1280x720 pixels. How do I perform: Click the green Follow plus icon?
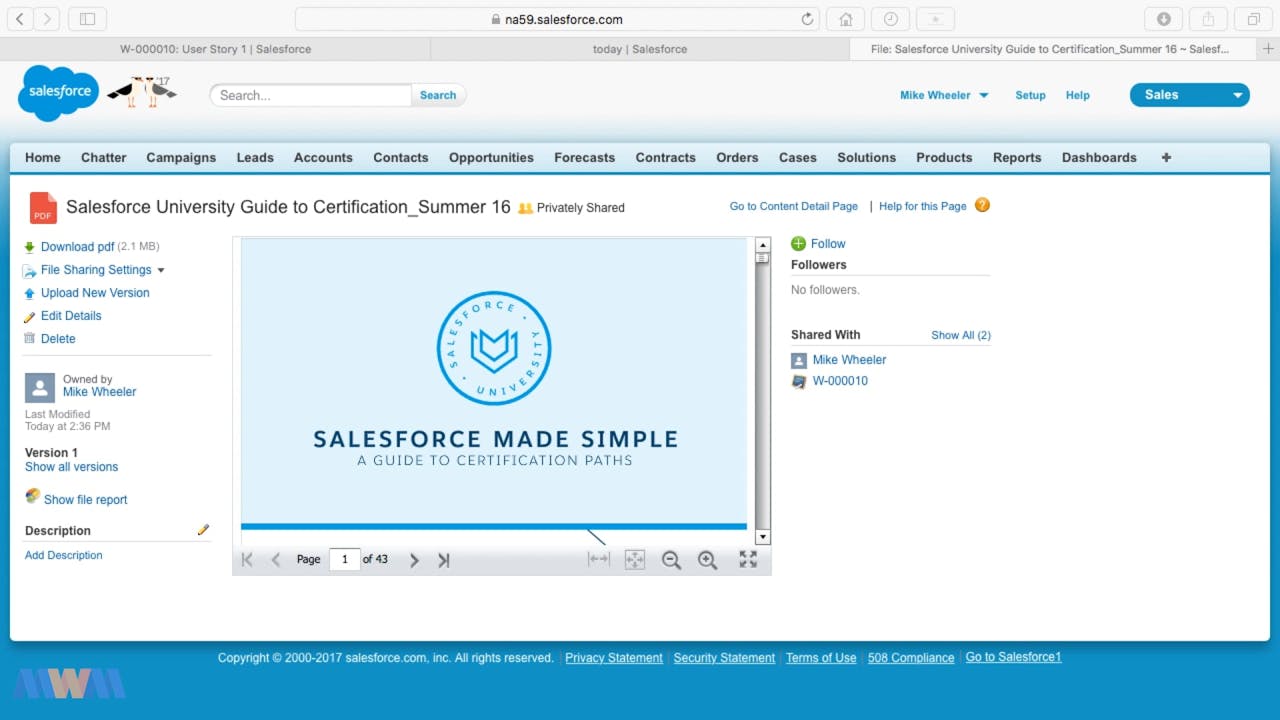[x=798, y=244]
